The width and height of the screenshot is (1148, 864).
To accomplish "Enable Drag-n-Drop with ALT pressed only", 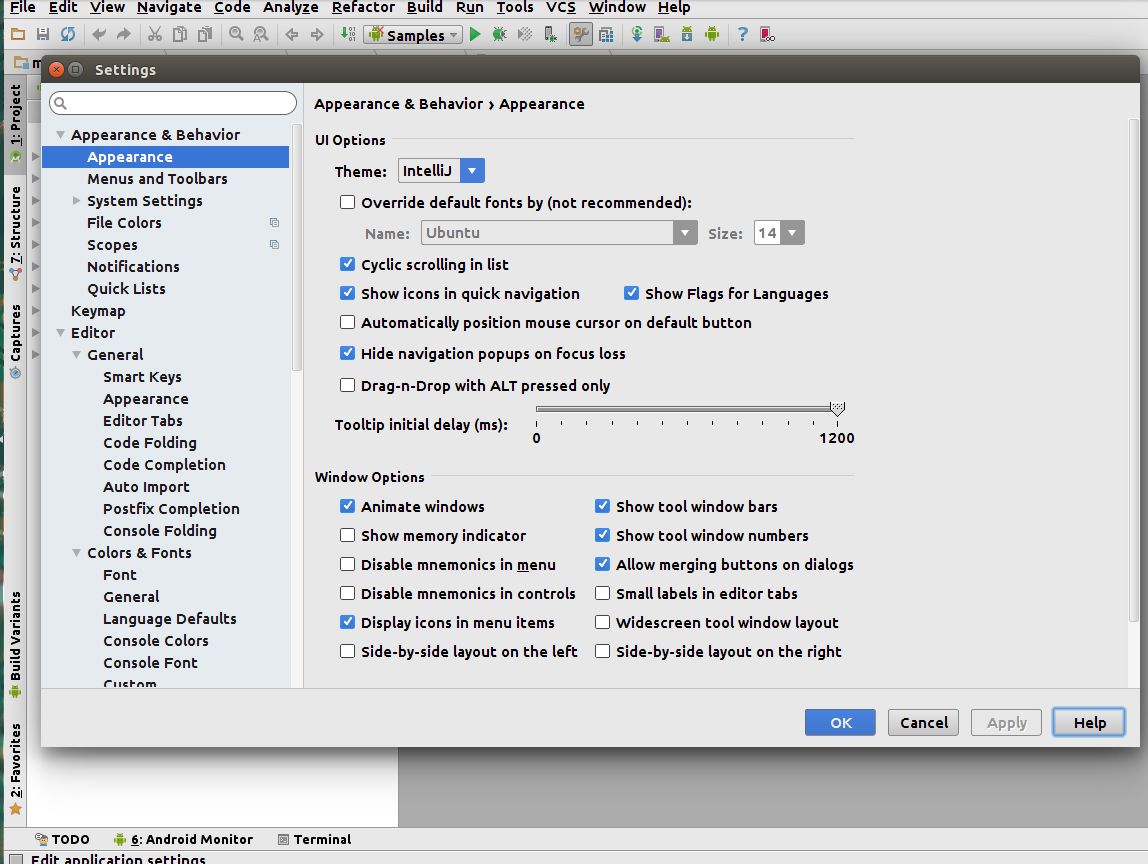I will pos(348,385).
